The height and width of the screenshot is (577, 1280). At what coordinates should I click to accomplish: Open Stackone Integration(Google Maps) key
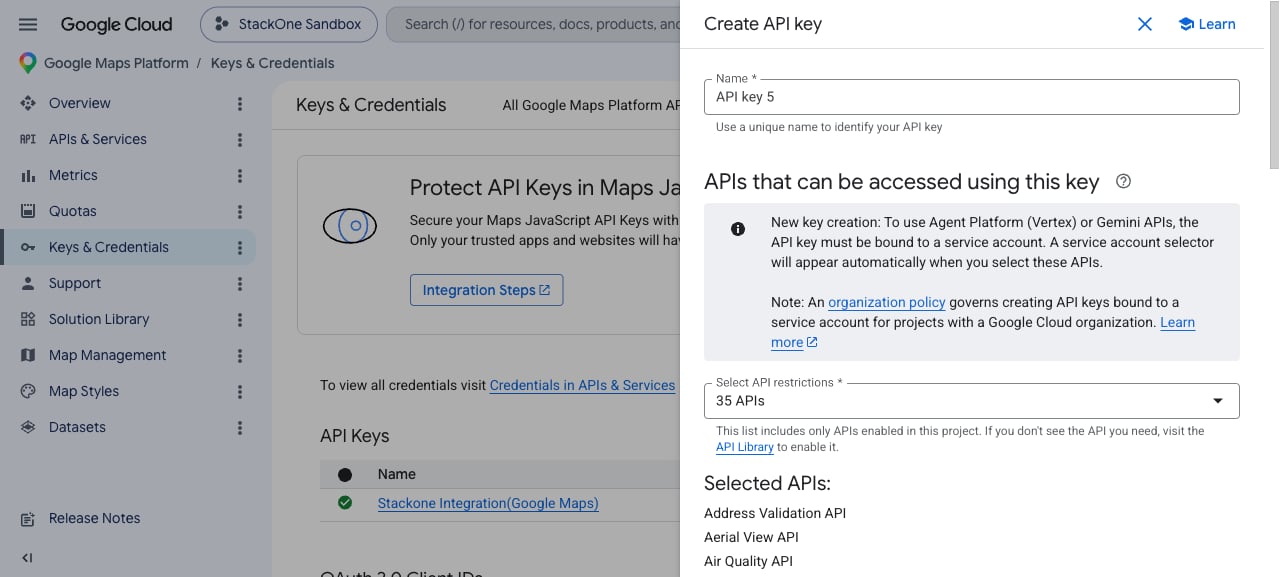pyautogui.click(x=488, y=503)
